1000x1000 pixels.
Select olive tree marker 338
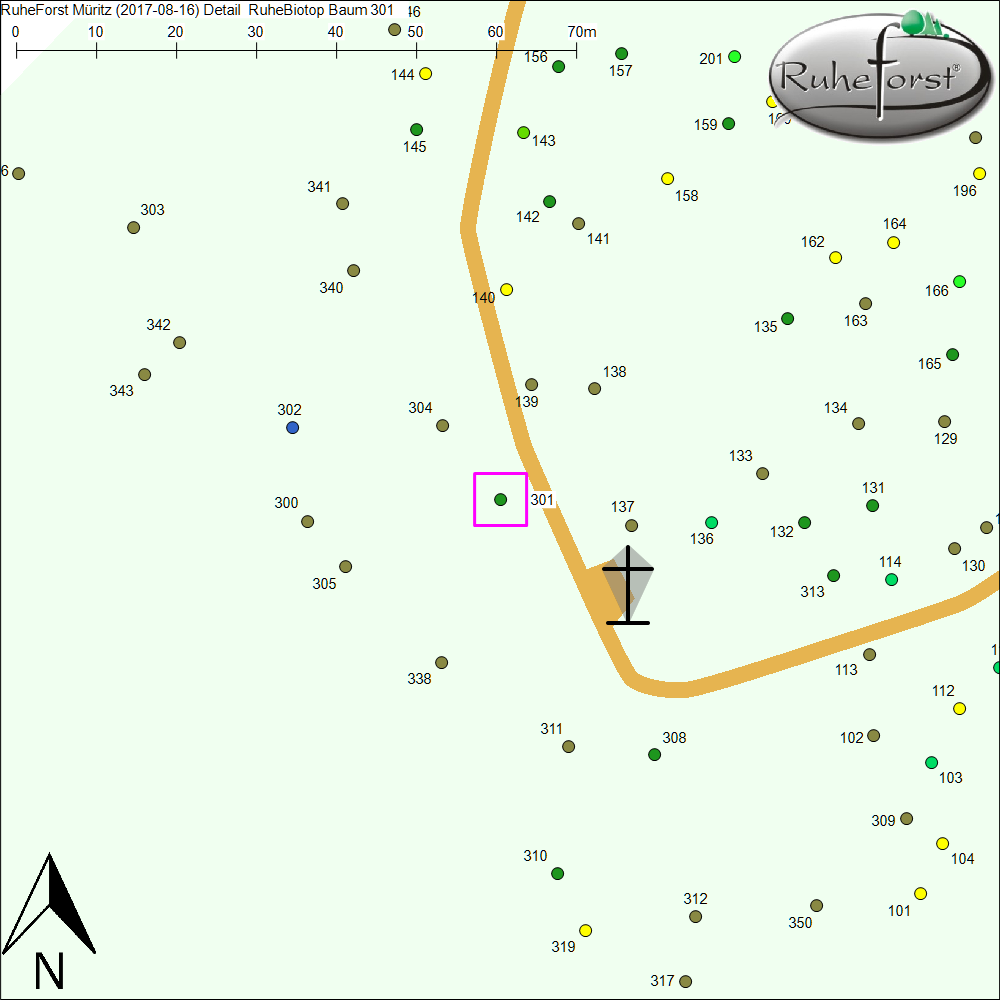pos(441,663)
